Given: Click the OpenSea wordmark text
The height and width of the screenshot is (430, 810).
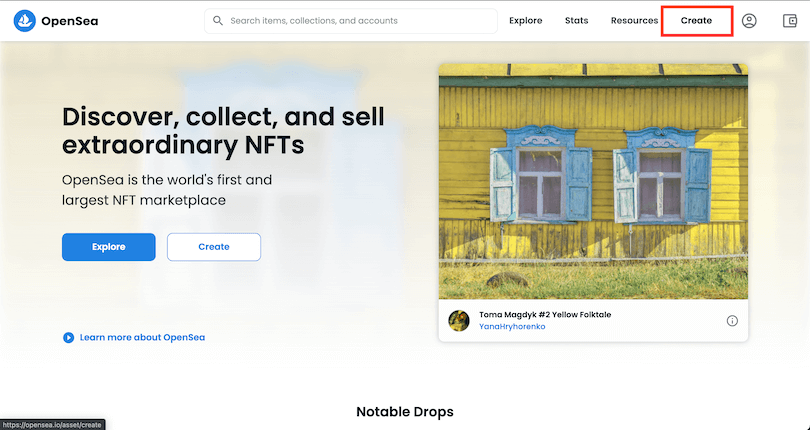Looking at the screenshot, I should point(69,21).
